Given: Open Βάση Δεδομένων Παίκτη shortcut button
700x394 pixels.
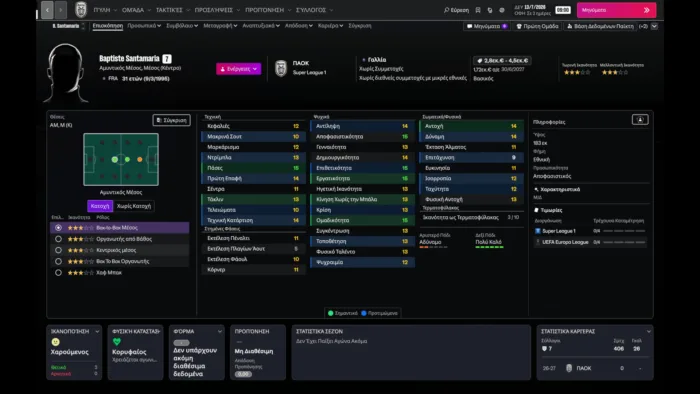Looking at the screenshot, I should point(600,26).
